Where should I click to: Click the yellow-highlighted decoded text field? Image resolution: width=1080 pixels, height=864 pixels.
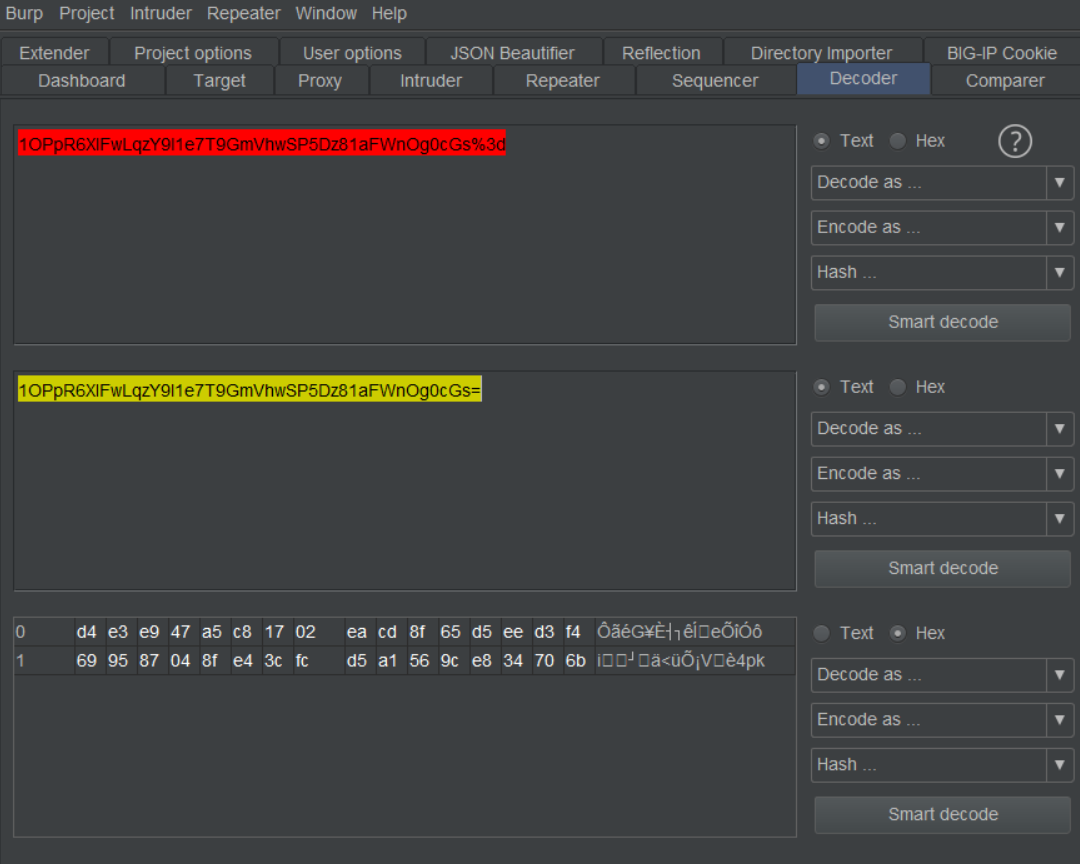(x=249, y=391)
